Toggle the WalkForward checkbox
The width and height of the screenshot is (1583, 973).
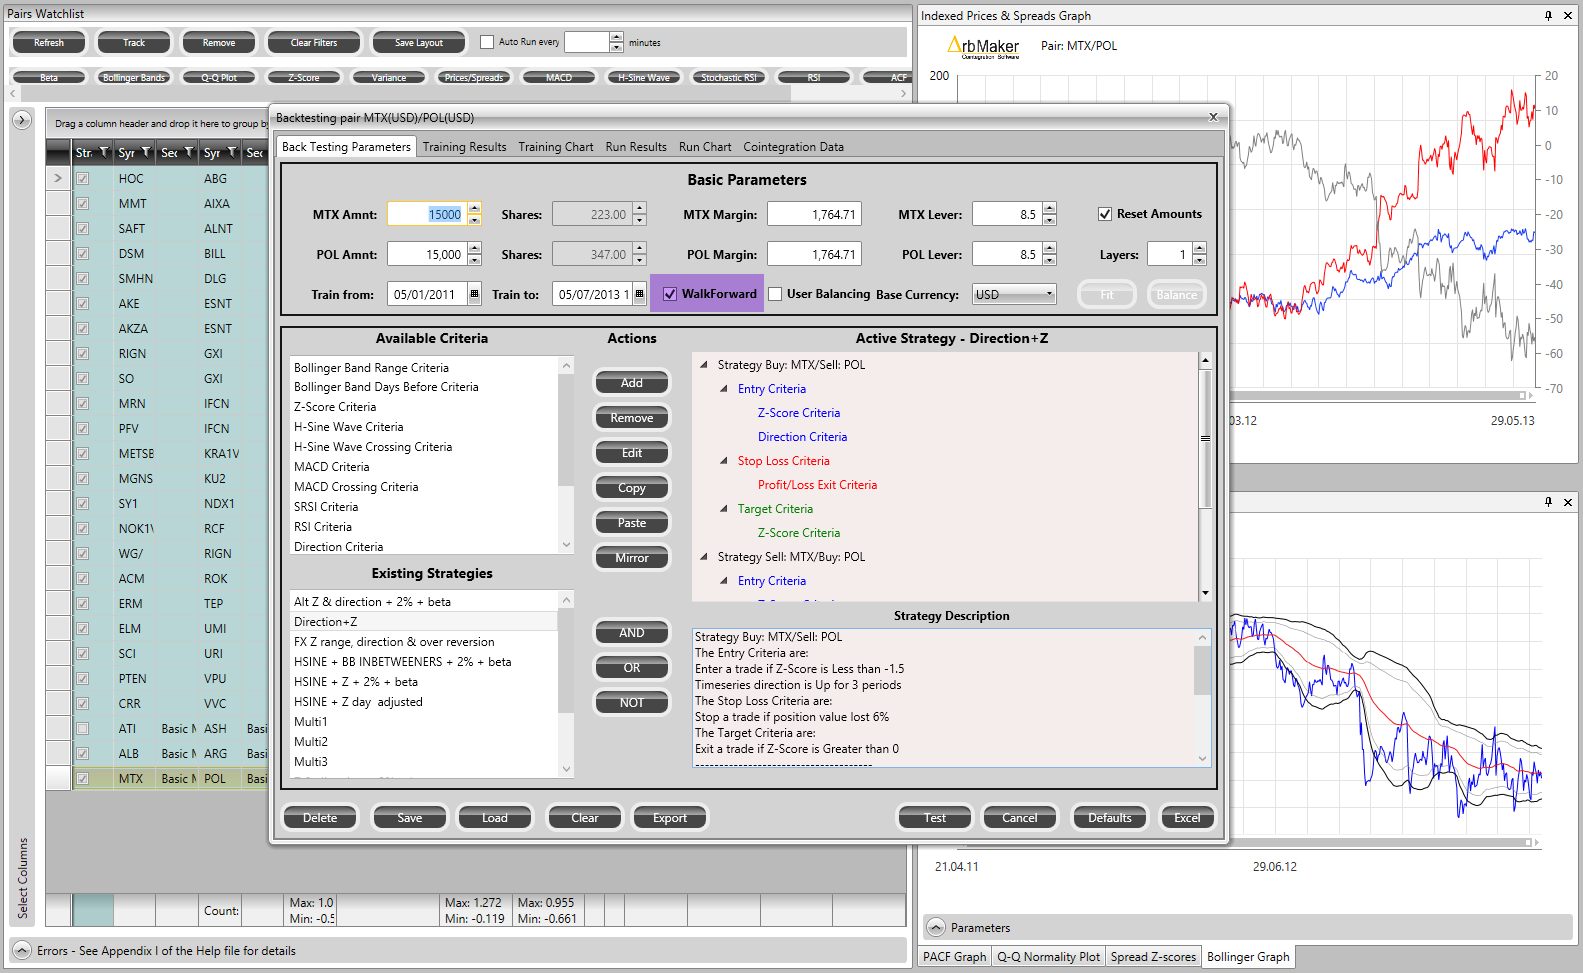click(670, 294)
